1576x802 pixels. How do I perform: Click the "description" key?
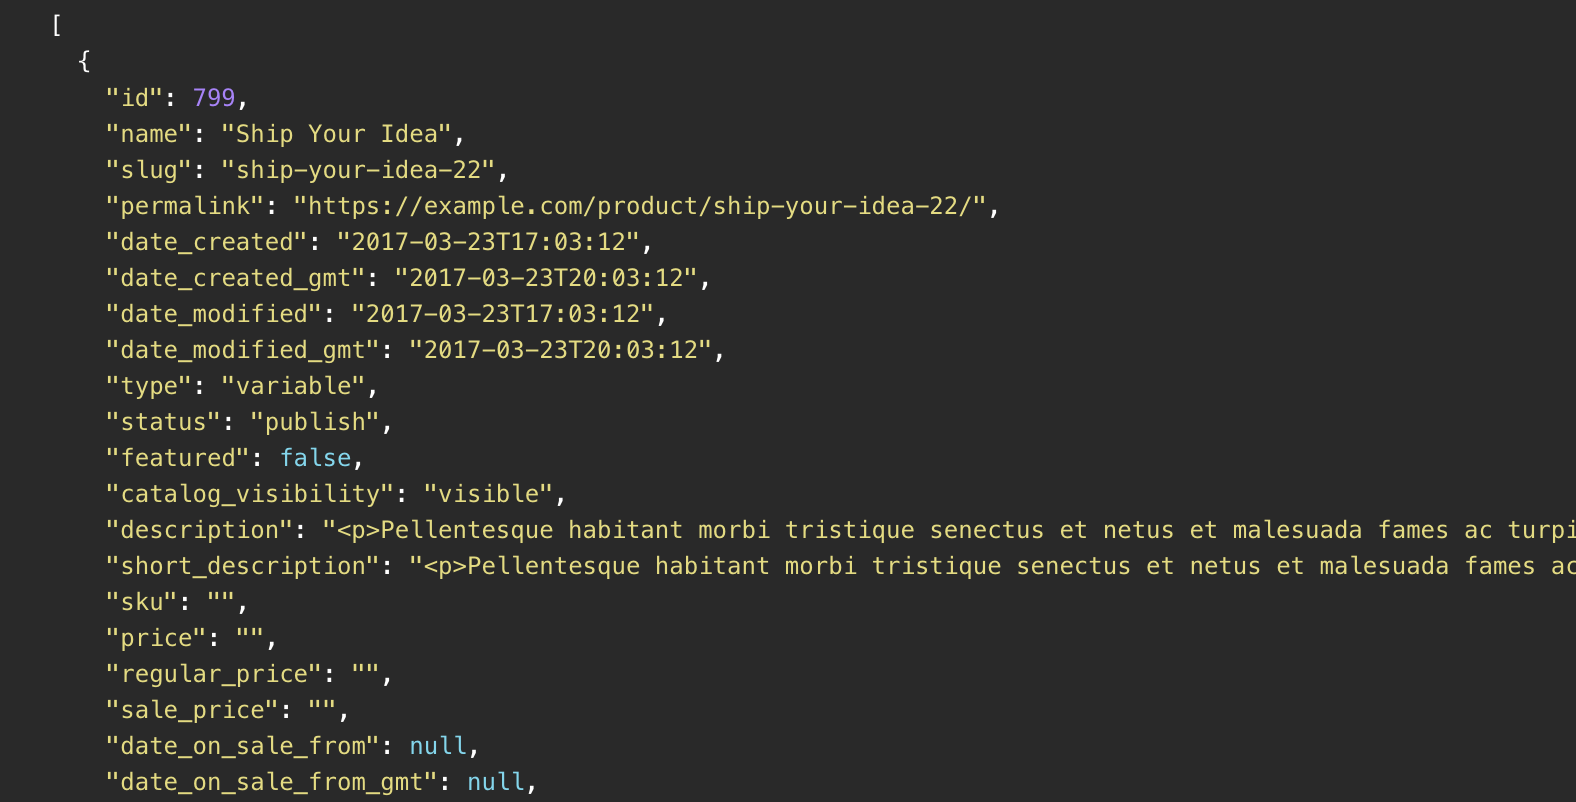199,530
